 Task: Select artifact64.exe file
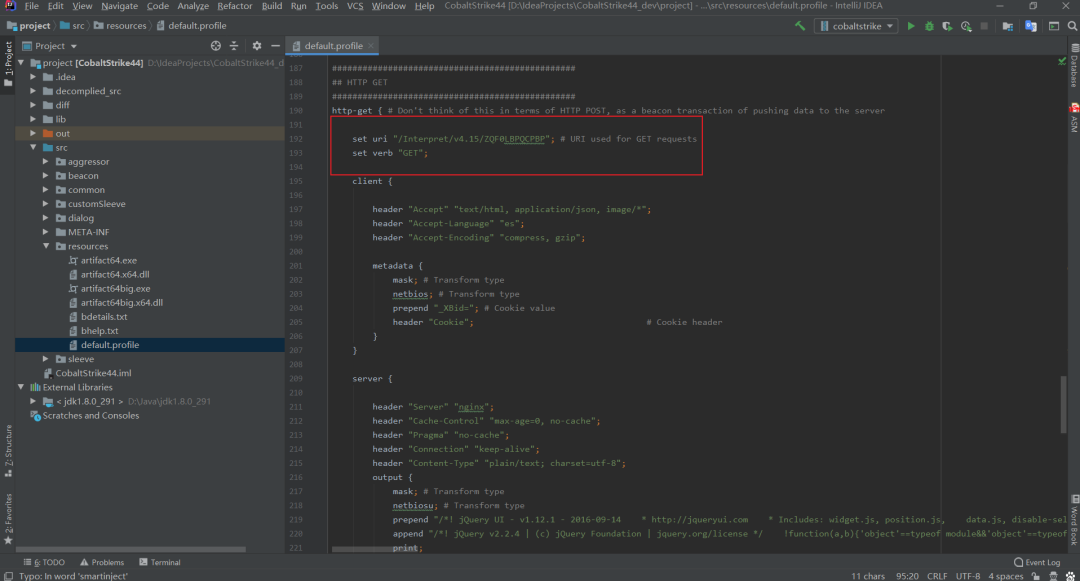point(108,260)
